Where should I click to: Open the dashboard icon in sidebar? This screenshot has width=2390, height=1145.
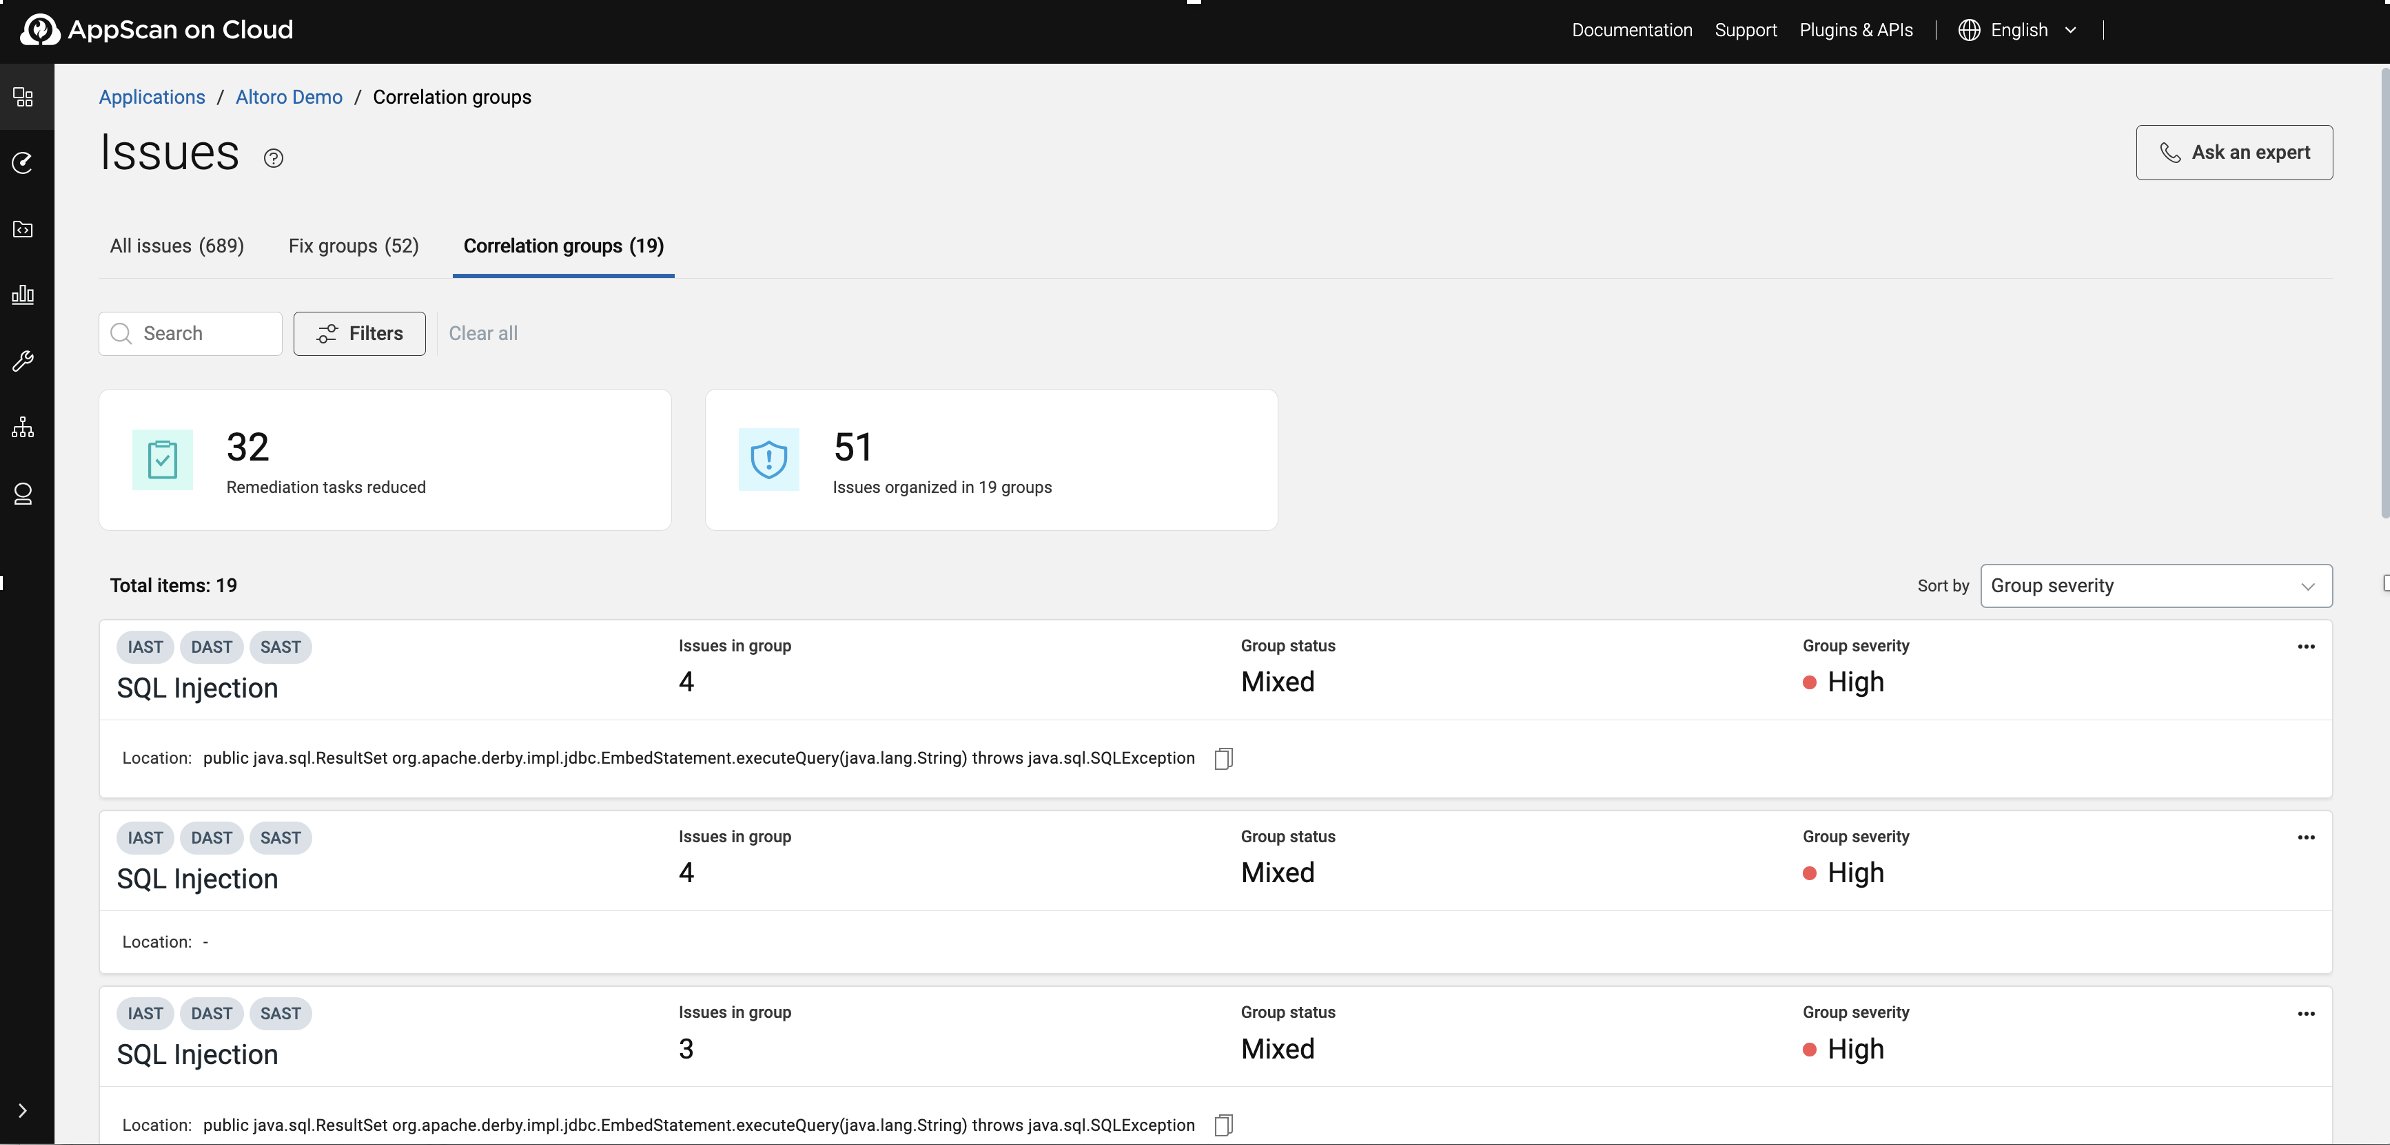[23, 97]
